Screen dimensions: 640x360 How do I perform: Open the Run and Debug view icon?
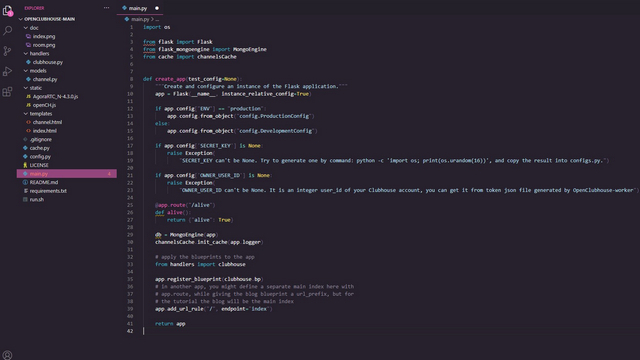pos(7,71)
